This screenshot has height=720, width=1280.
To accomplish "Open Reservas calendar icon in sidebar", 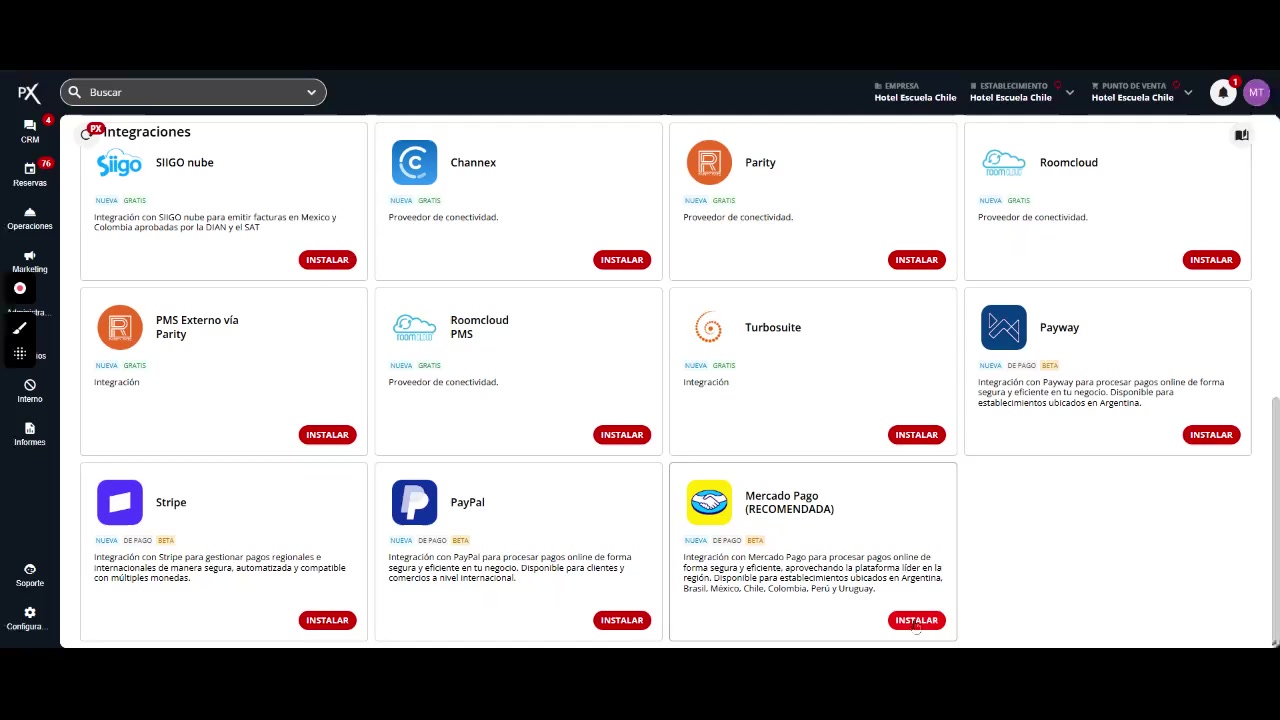I will point(30,169).
